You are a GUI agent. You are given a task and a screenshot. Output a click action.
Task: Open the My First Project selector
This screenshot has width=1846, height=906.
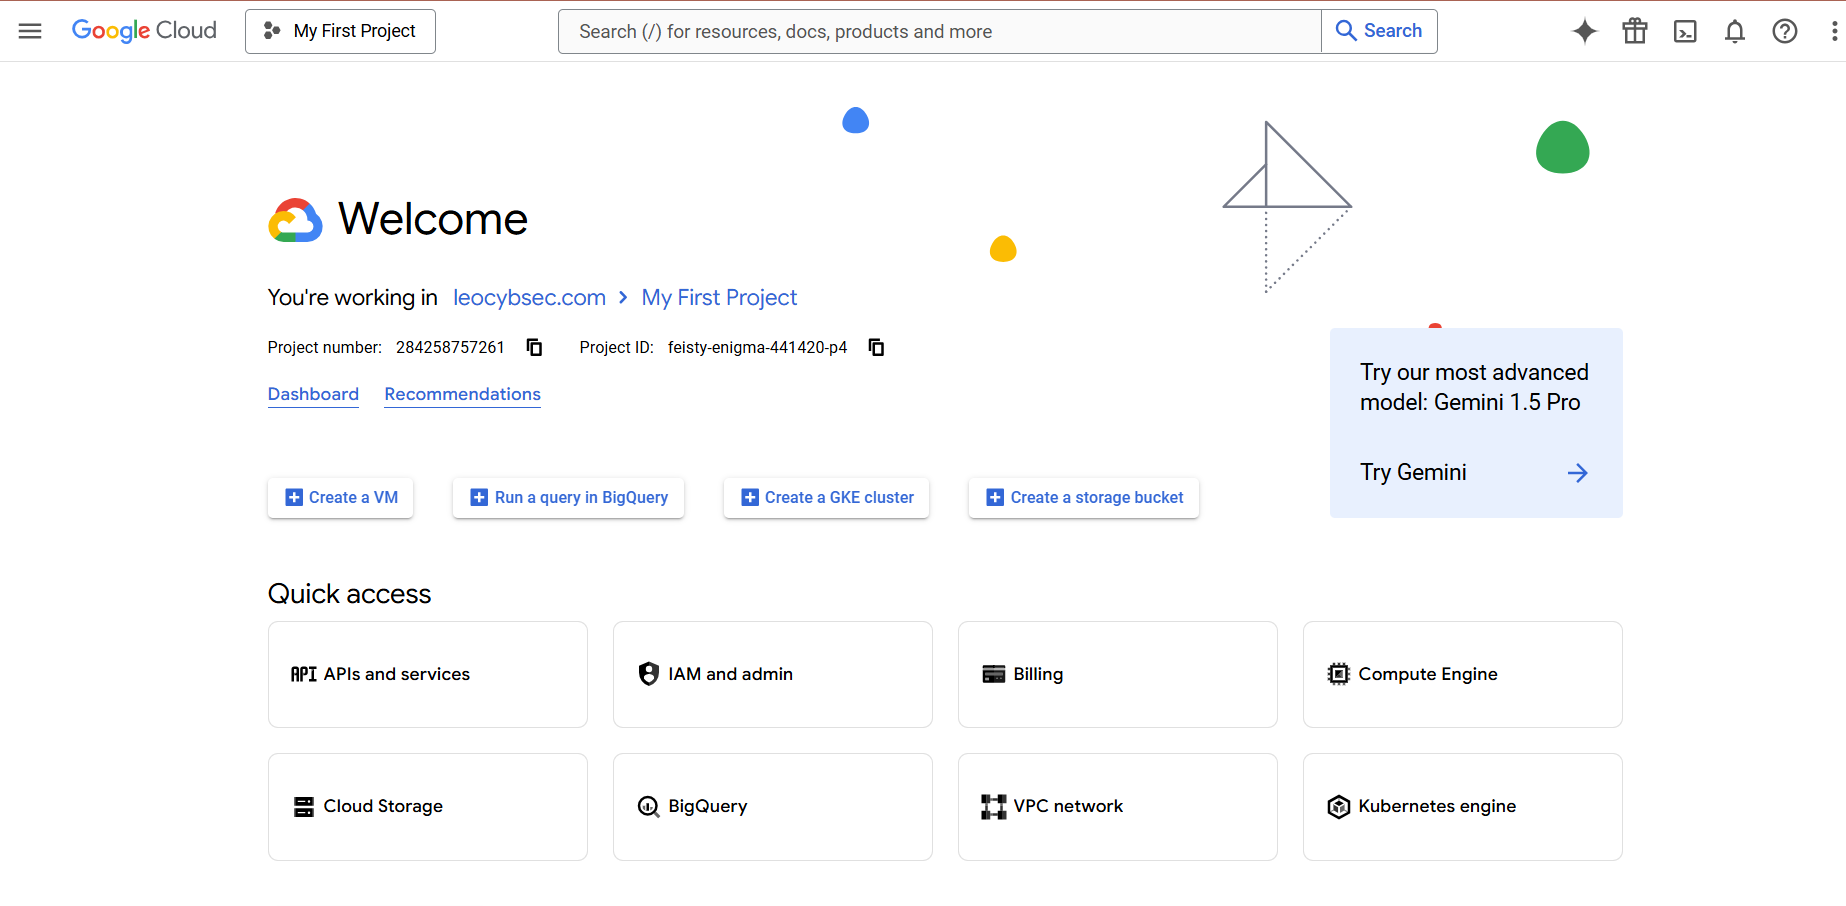pos(340,31)
